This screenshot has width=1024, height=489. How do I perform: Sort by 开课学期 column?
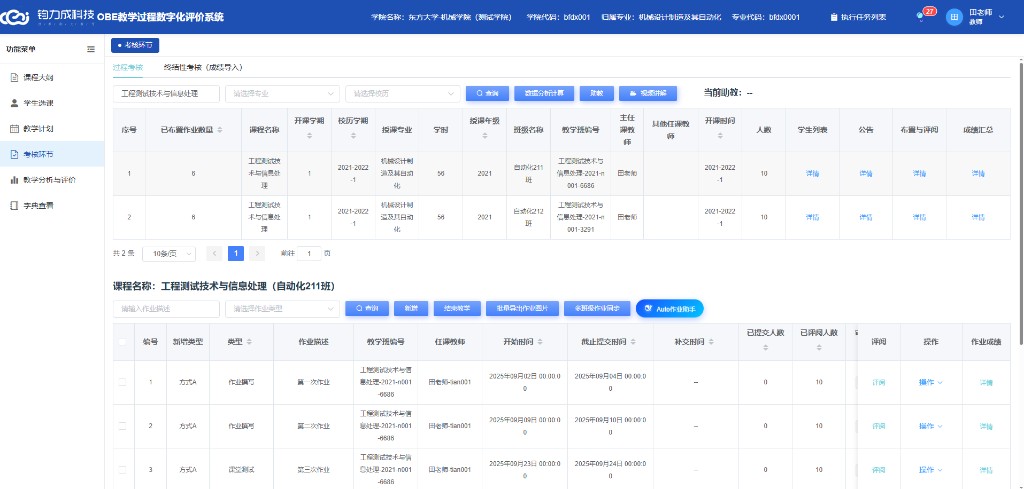[309, 136]
